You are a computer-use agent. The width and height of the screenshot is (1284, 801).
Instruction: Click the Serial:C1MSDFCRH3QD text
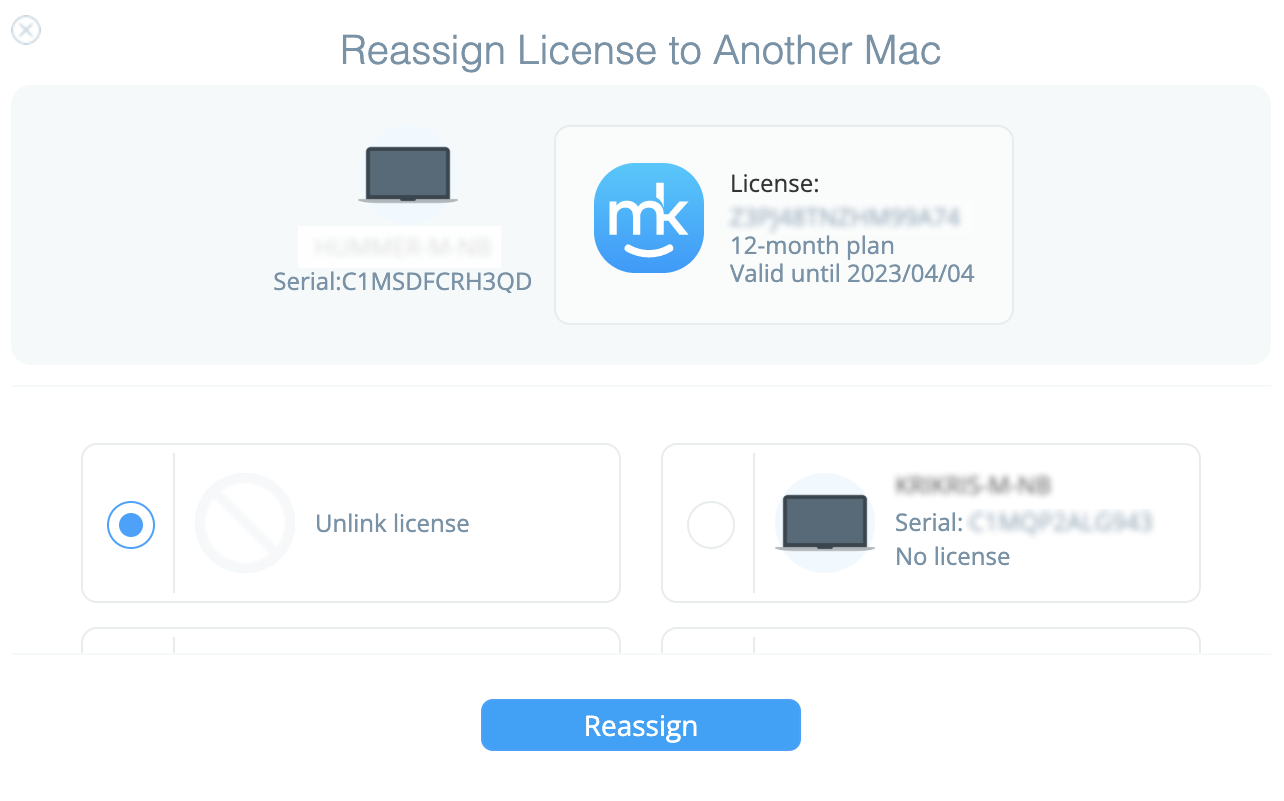402,282
